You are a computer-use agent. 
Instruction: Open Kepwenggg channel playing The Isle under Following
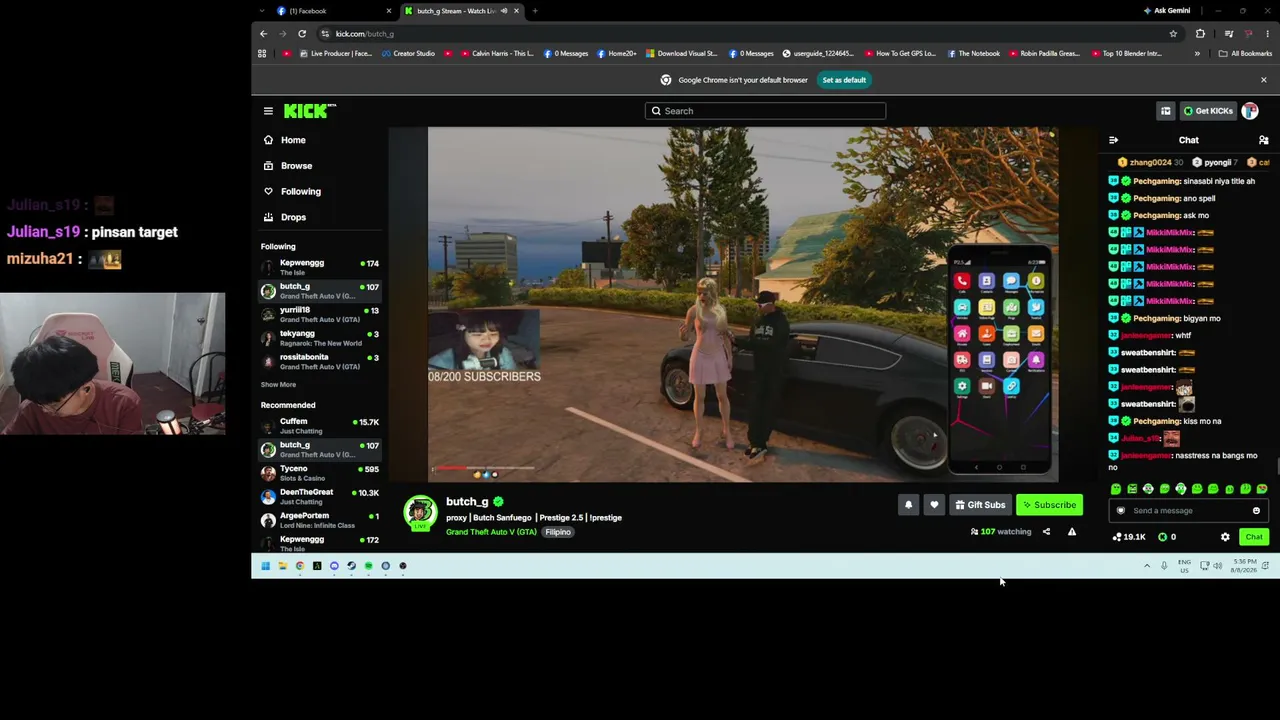(x=320, y=267)
